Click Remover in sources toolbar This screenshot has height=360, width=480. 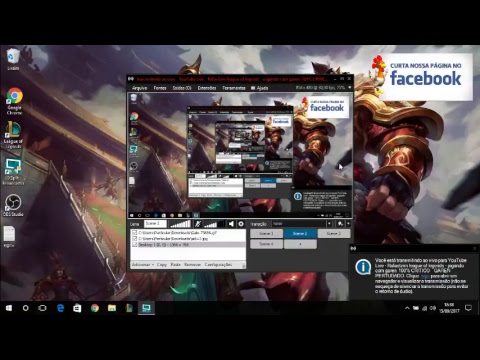point(192,264)
